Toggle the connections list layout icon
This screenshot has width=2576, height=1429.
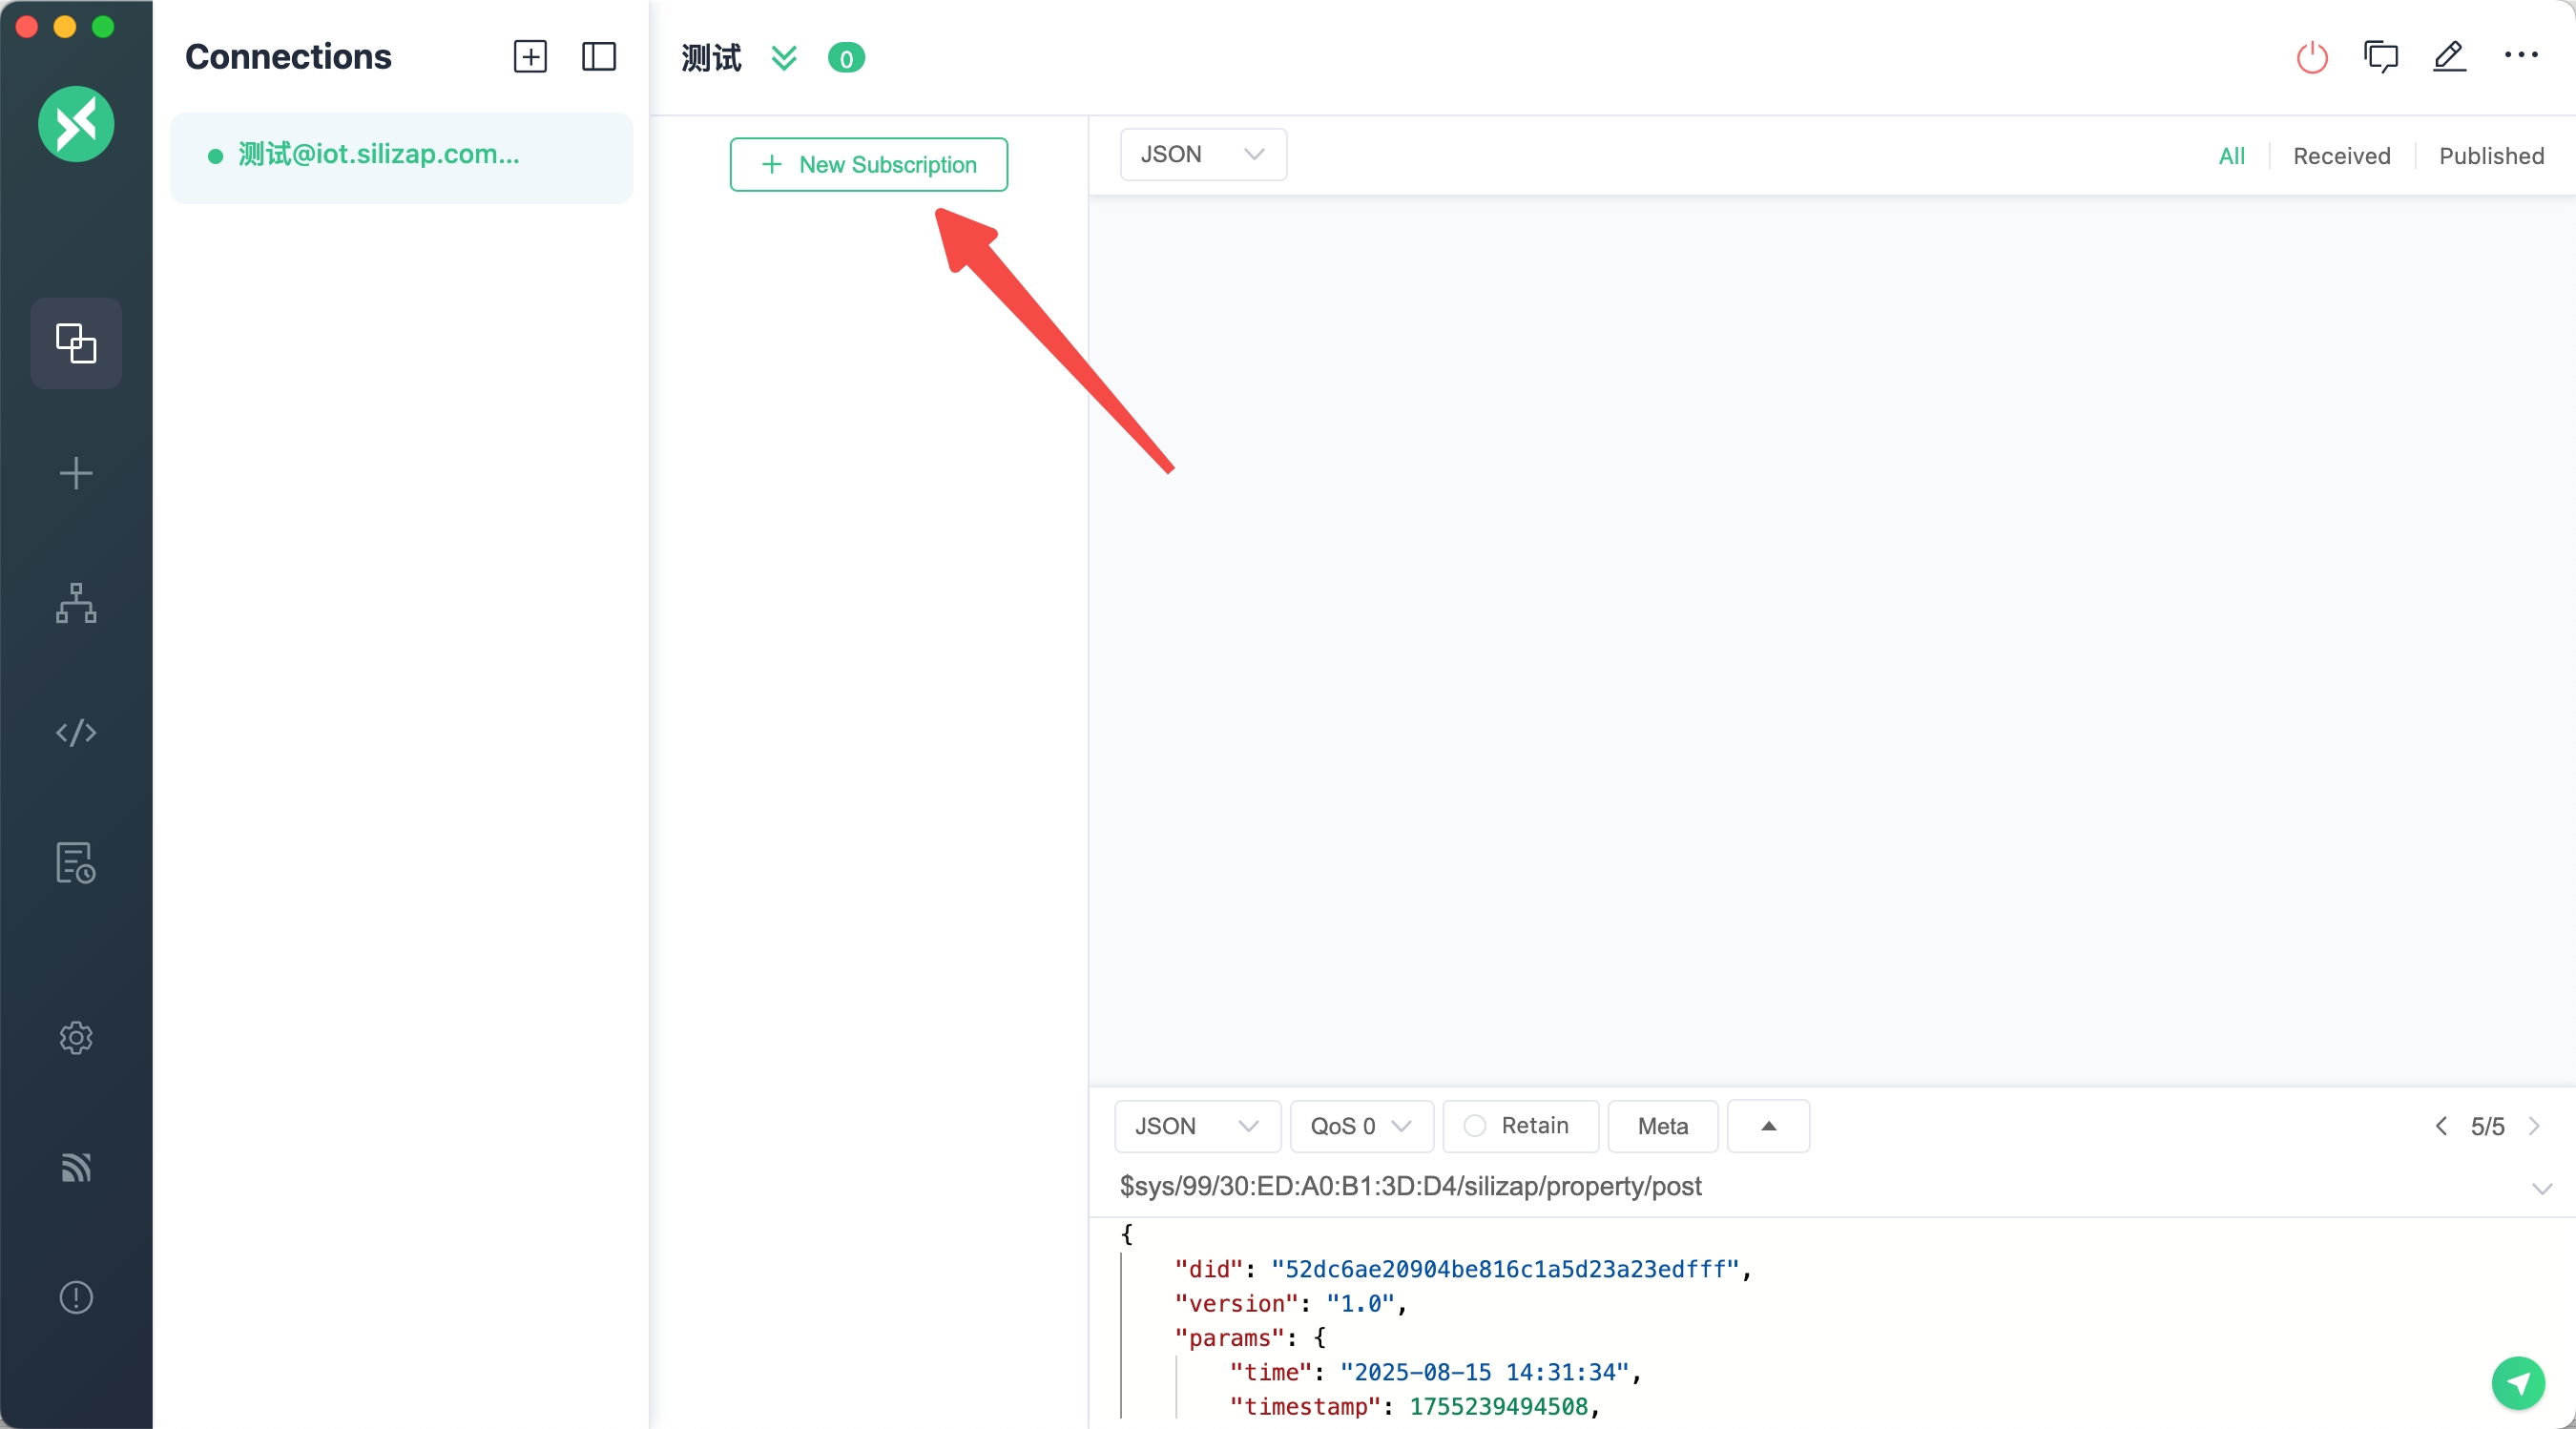tap(598, 57)
